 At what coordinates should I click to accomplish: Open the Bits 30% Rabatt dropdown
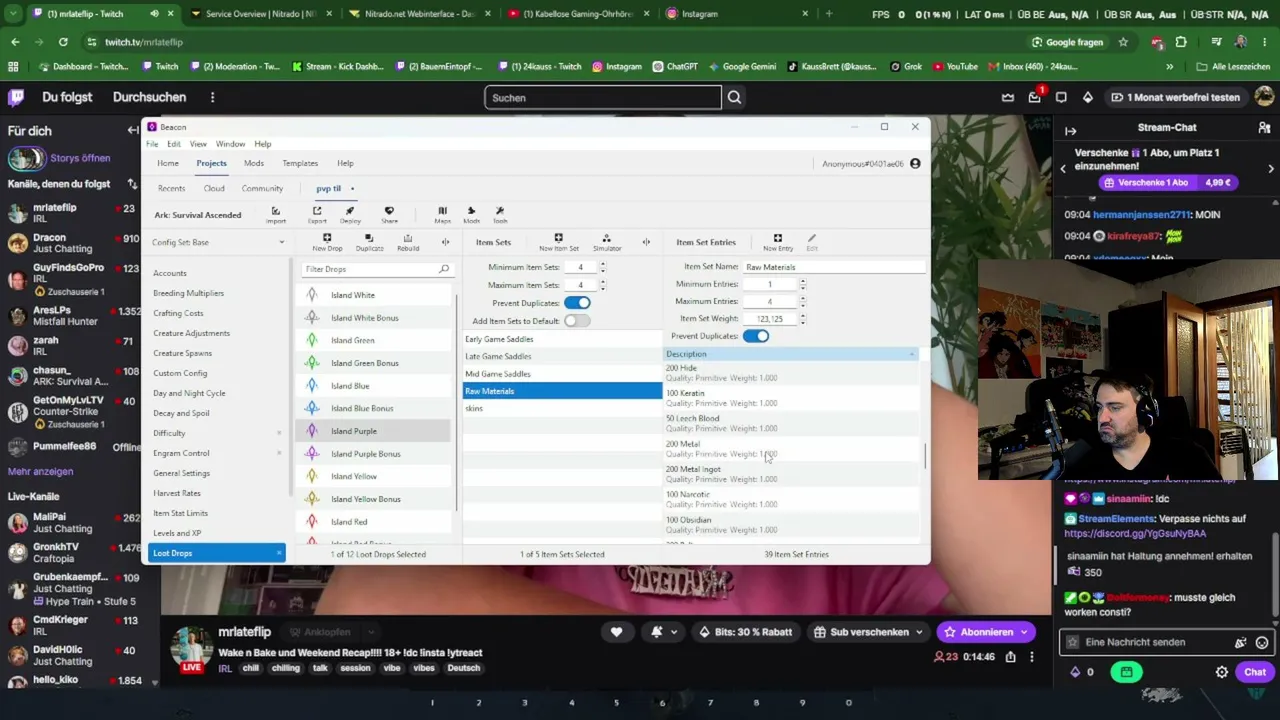[x=745, y=632]
